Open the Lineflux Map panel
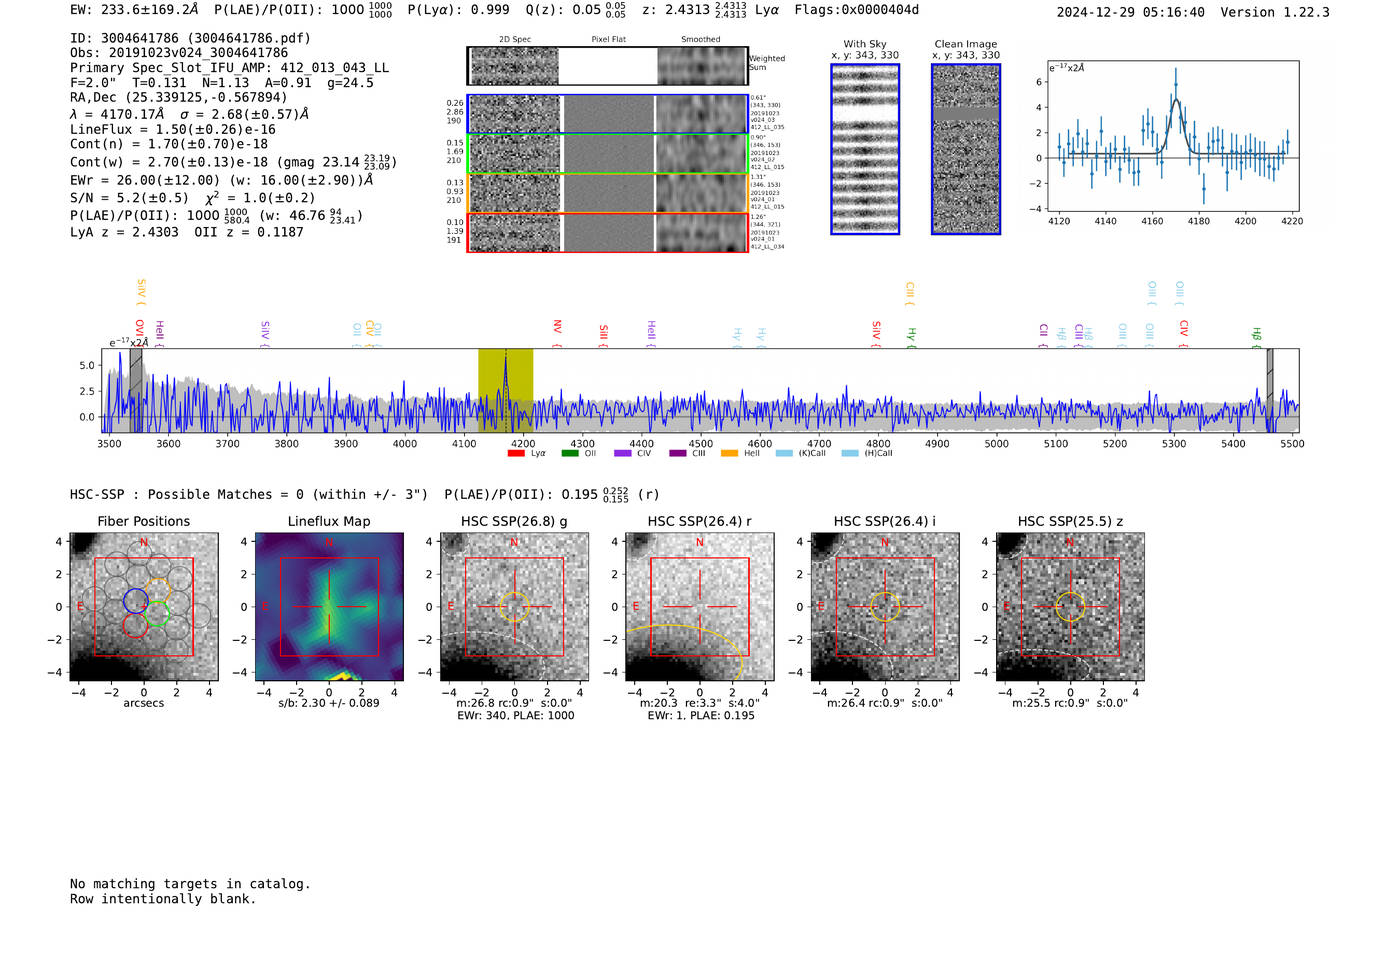This screenshot has height=953, width=1400. point(329,607)
